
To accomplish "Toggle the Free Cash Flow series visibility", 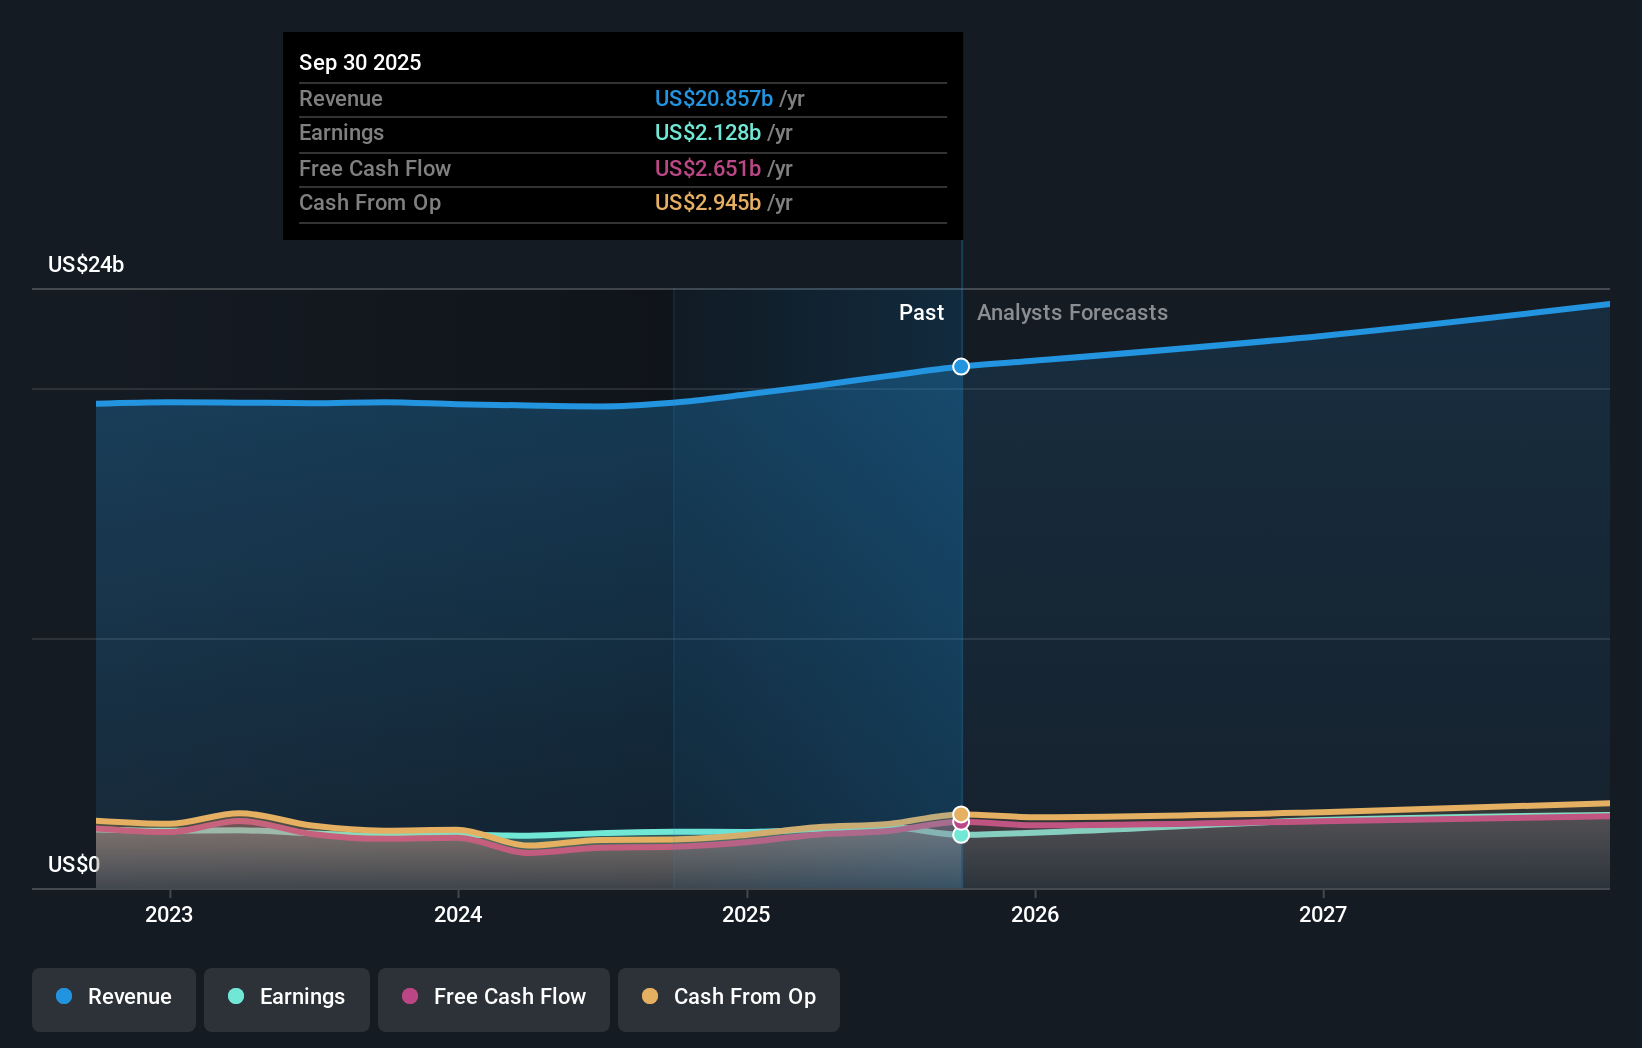I will 493,997.
